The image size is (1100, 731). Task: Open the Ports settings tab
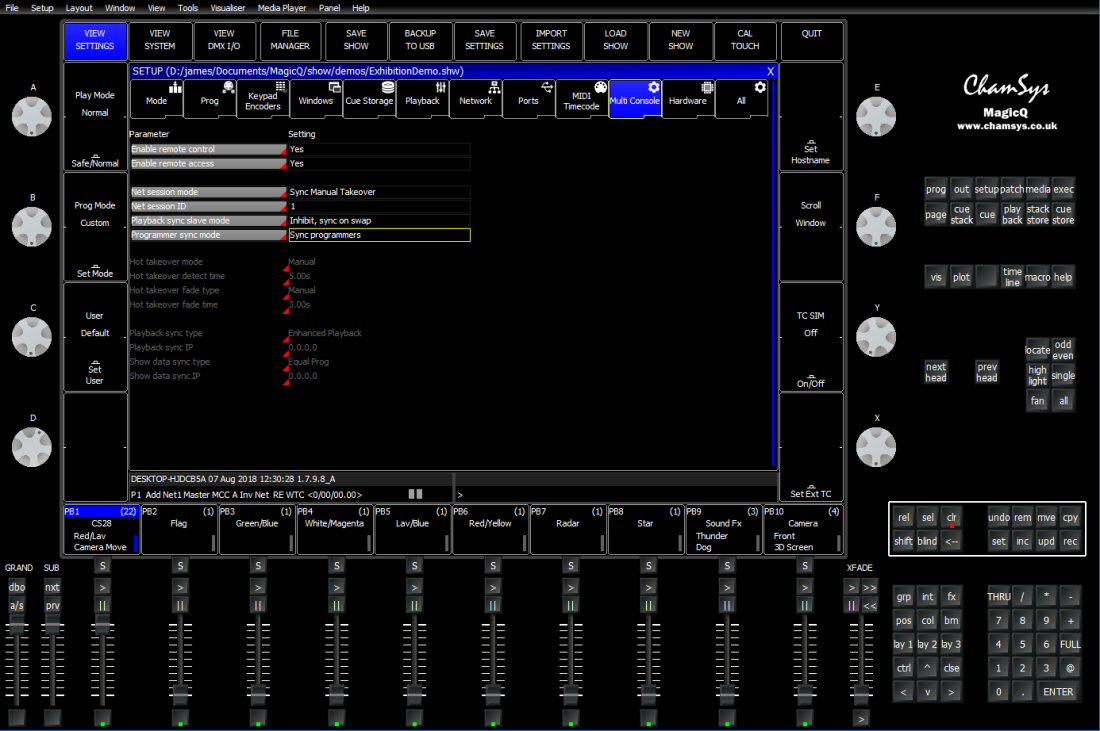[x=528, y=100]
